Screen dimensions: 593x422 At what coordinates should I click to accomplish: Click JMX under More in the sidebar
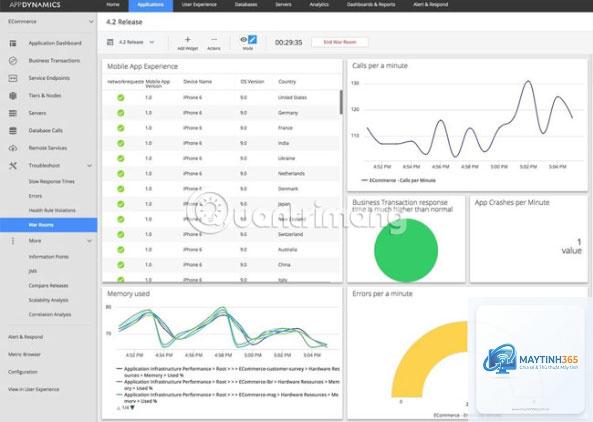(33, 271)
